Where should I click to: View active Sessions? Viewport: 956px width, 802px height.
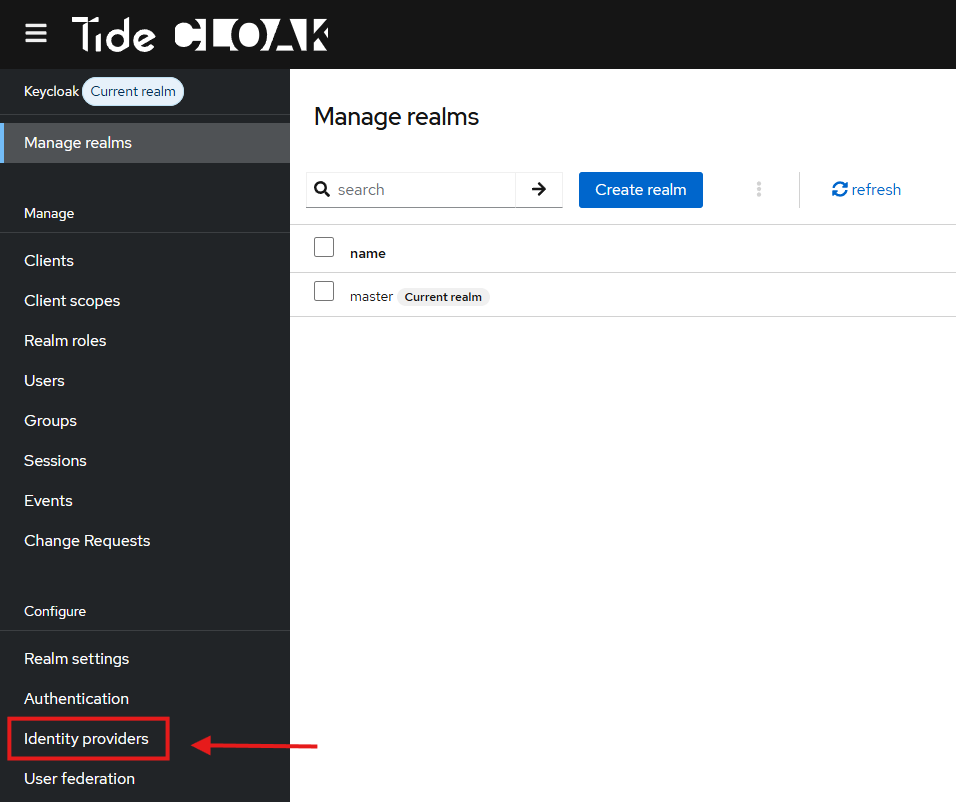point(55,460)
